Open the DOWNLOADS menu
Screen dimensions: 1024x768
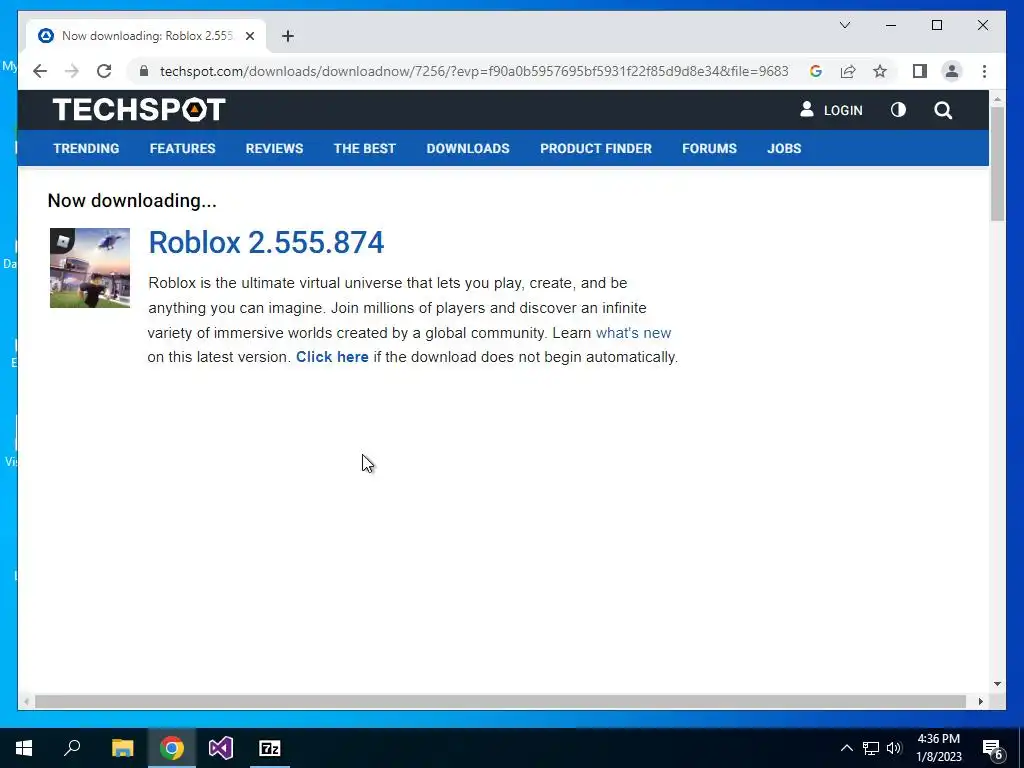(x=468, y=148)
